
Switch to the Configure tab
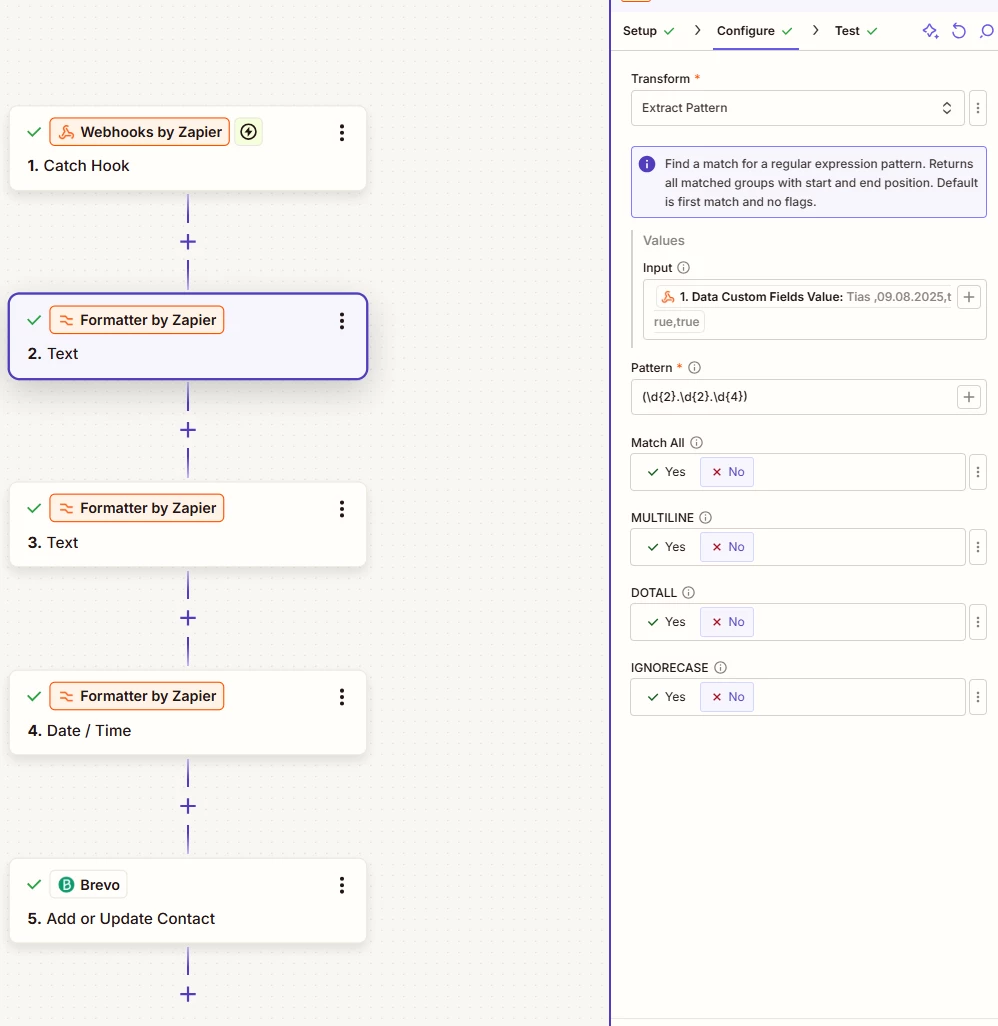tap(755, 31)
